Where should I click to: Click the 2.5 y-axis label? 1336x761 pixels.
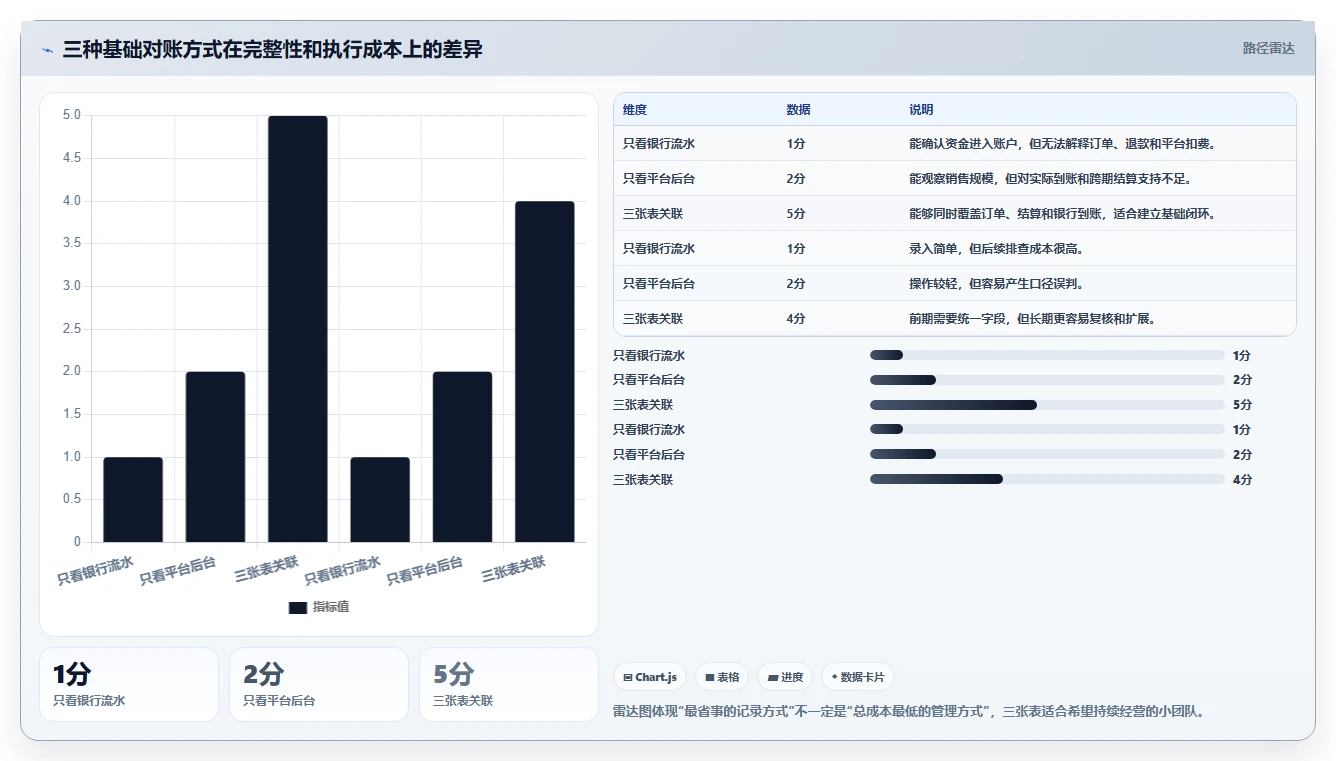tap(72, 329)
